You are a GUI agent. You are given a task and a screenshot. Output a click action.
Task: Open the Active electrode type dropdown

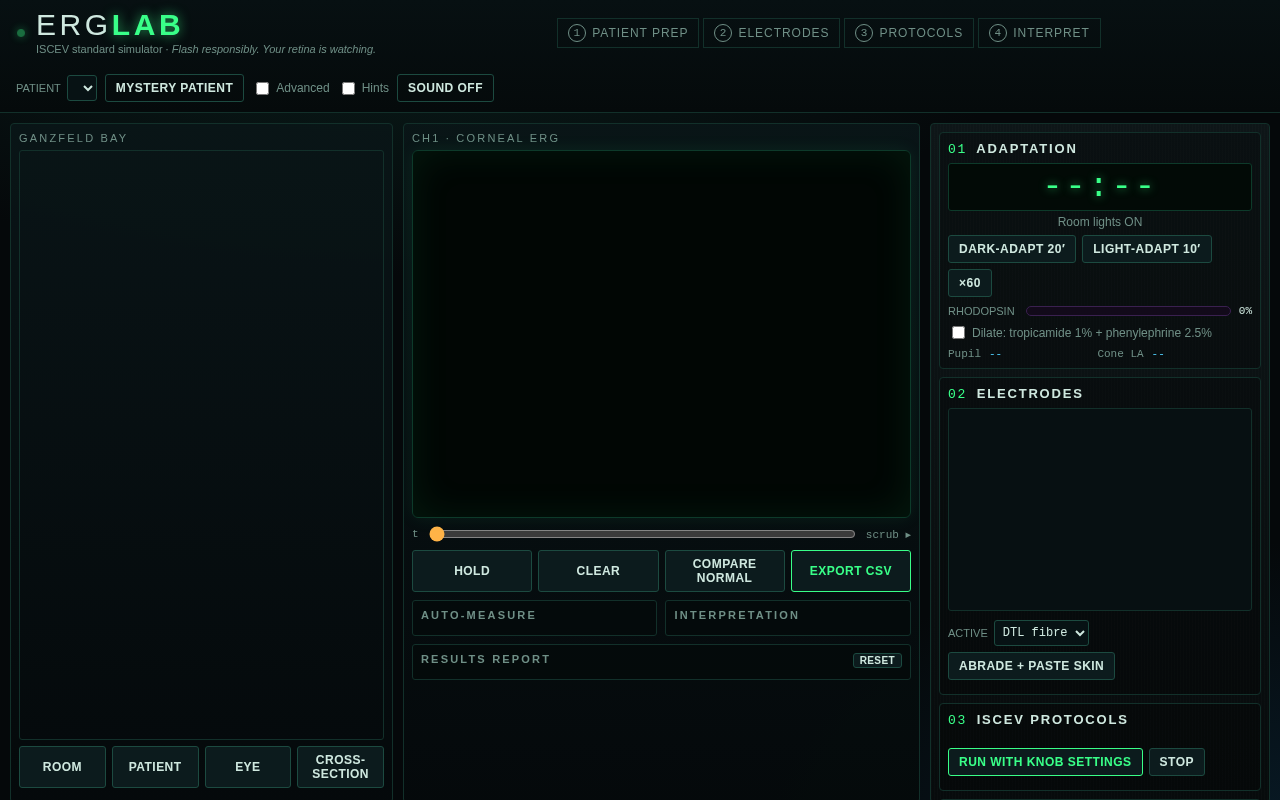[x=1041, y=633]
